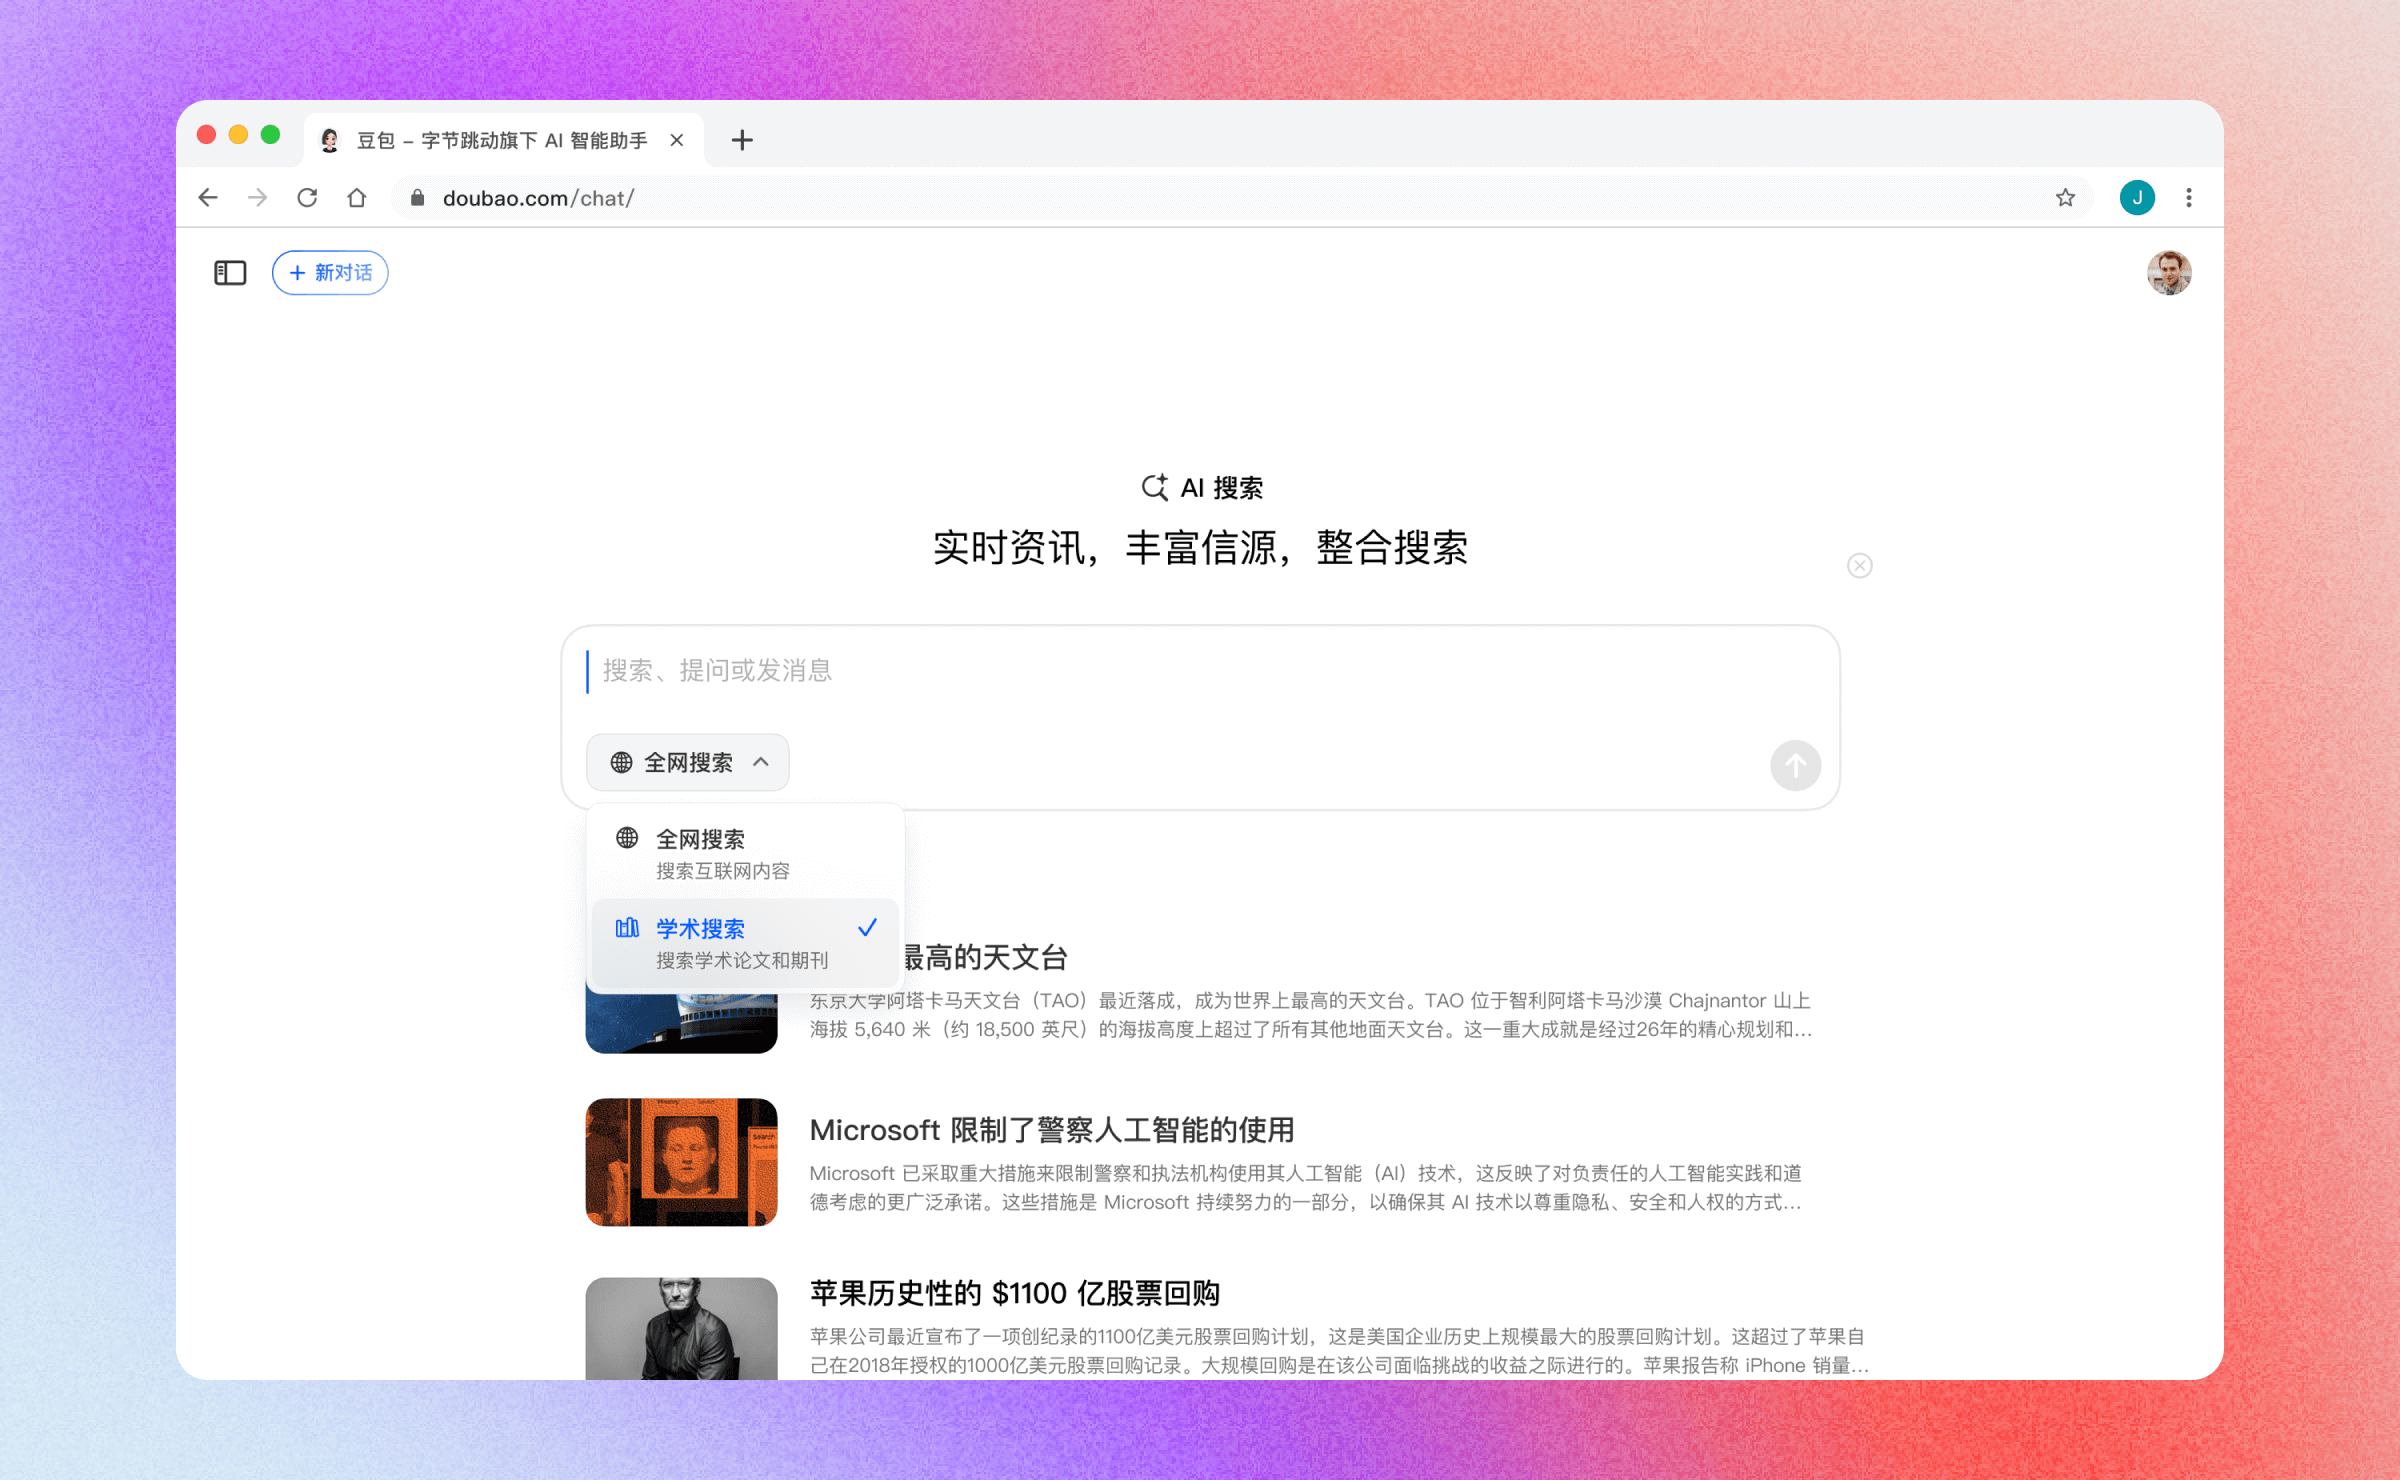This screenshot has width=2400, height=1480.
Task: Click the send arrow button in search box
Action: [1795, 765]
